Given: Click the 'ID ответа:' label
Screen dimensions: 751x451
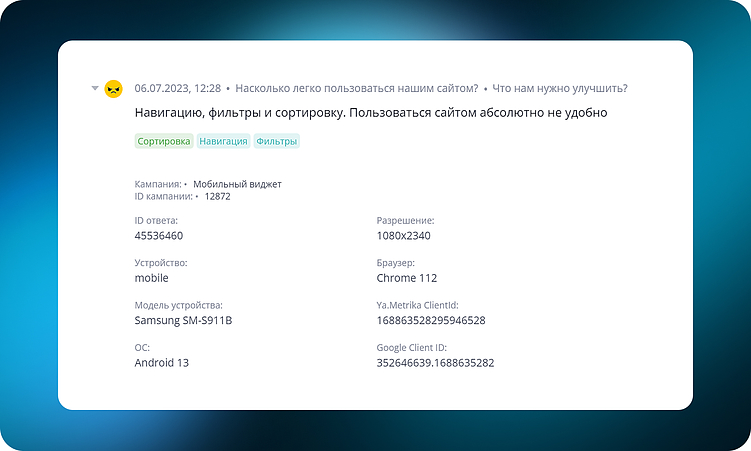Looking at the screenshot, I should [x=156, y=221].
